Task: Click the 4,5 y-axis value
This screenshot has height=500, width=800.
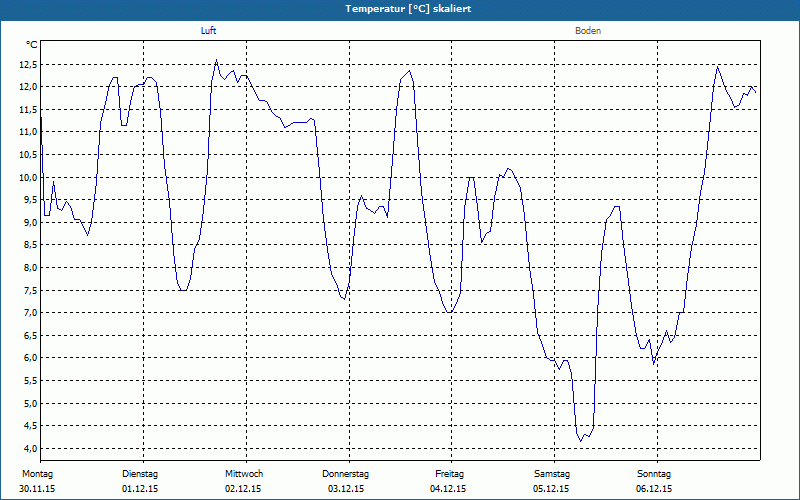Action: pyautogui.click(x=30, y=426)
